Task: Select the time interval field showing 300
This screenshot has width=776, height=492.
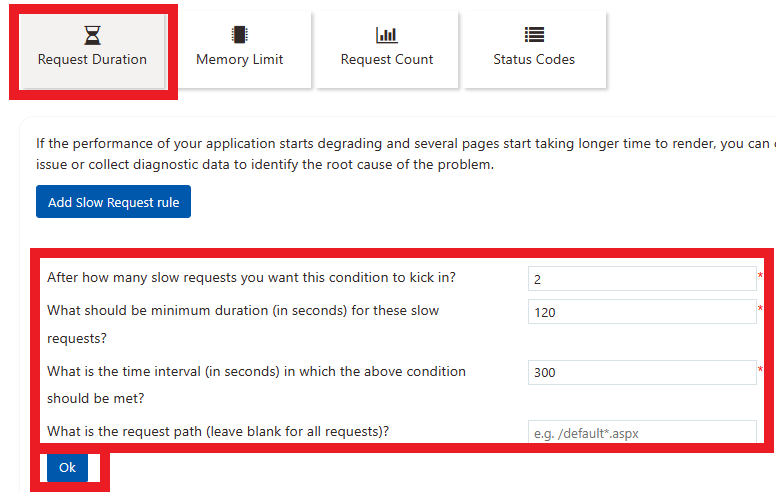Action: pos(641,372)
